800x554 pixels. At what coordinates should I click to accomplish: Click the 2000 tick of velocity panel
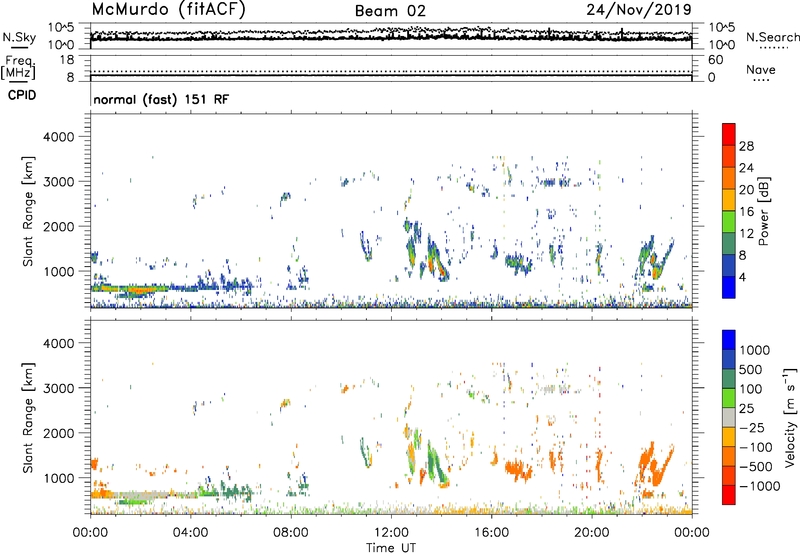coord(59,433)
